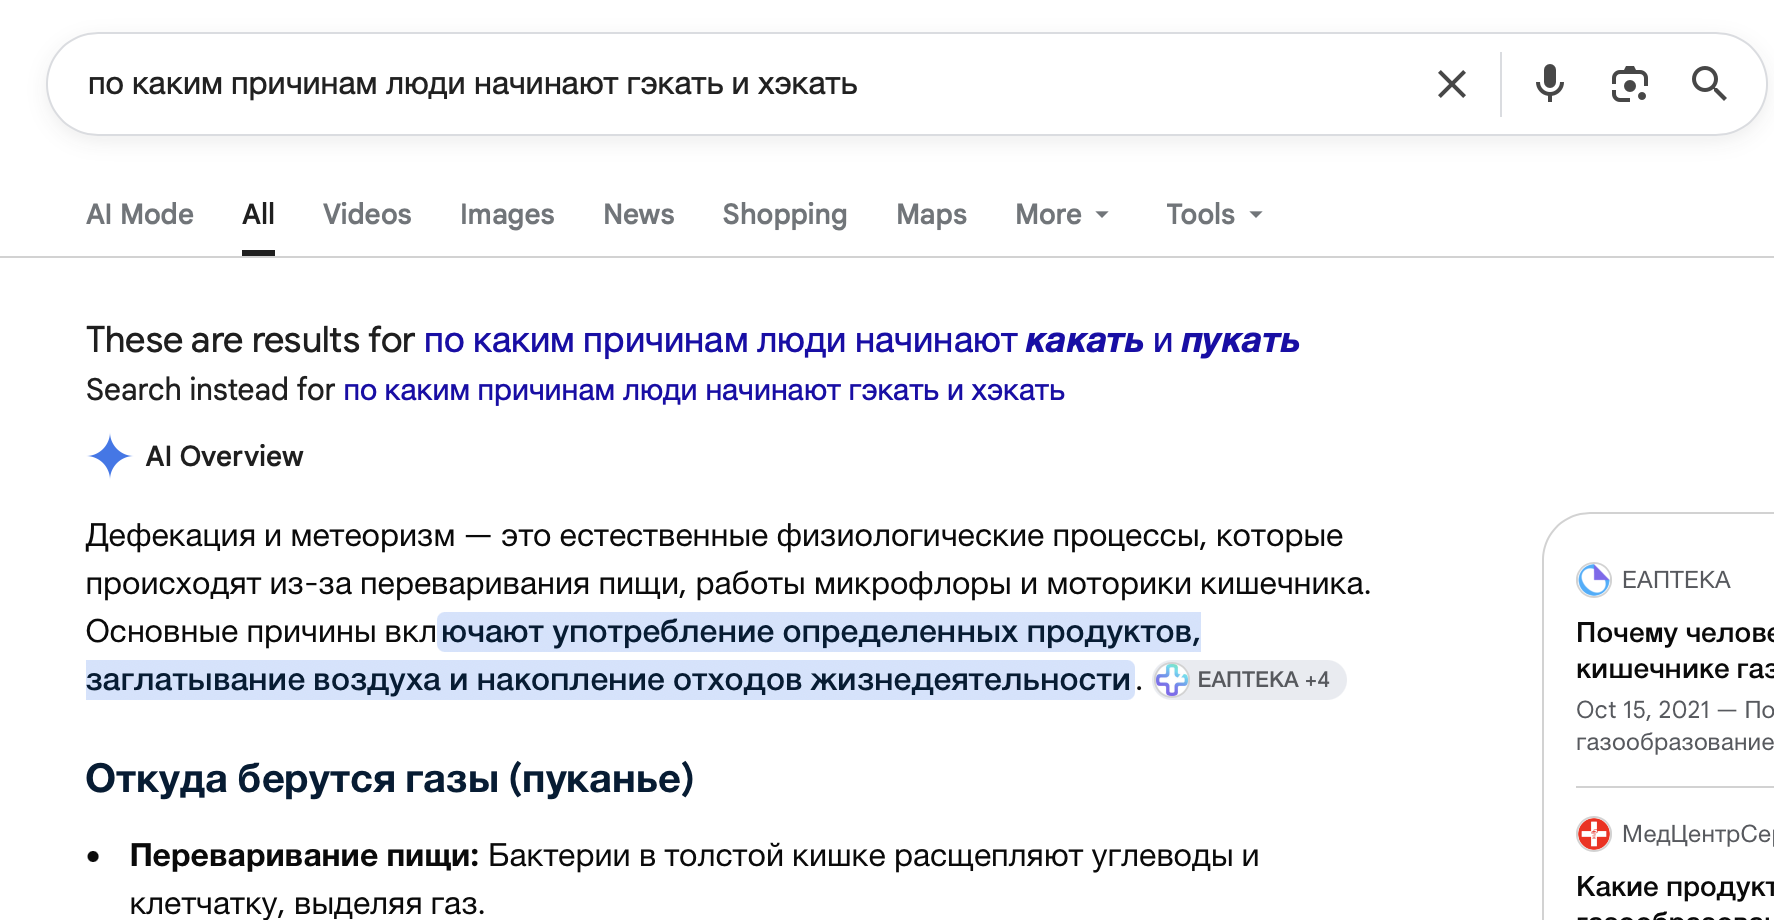Viewport: 1774px width, 920px height.
Task: Open the Shopping tab
Action: (x=785, y=214)
